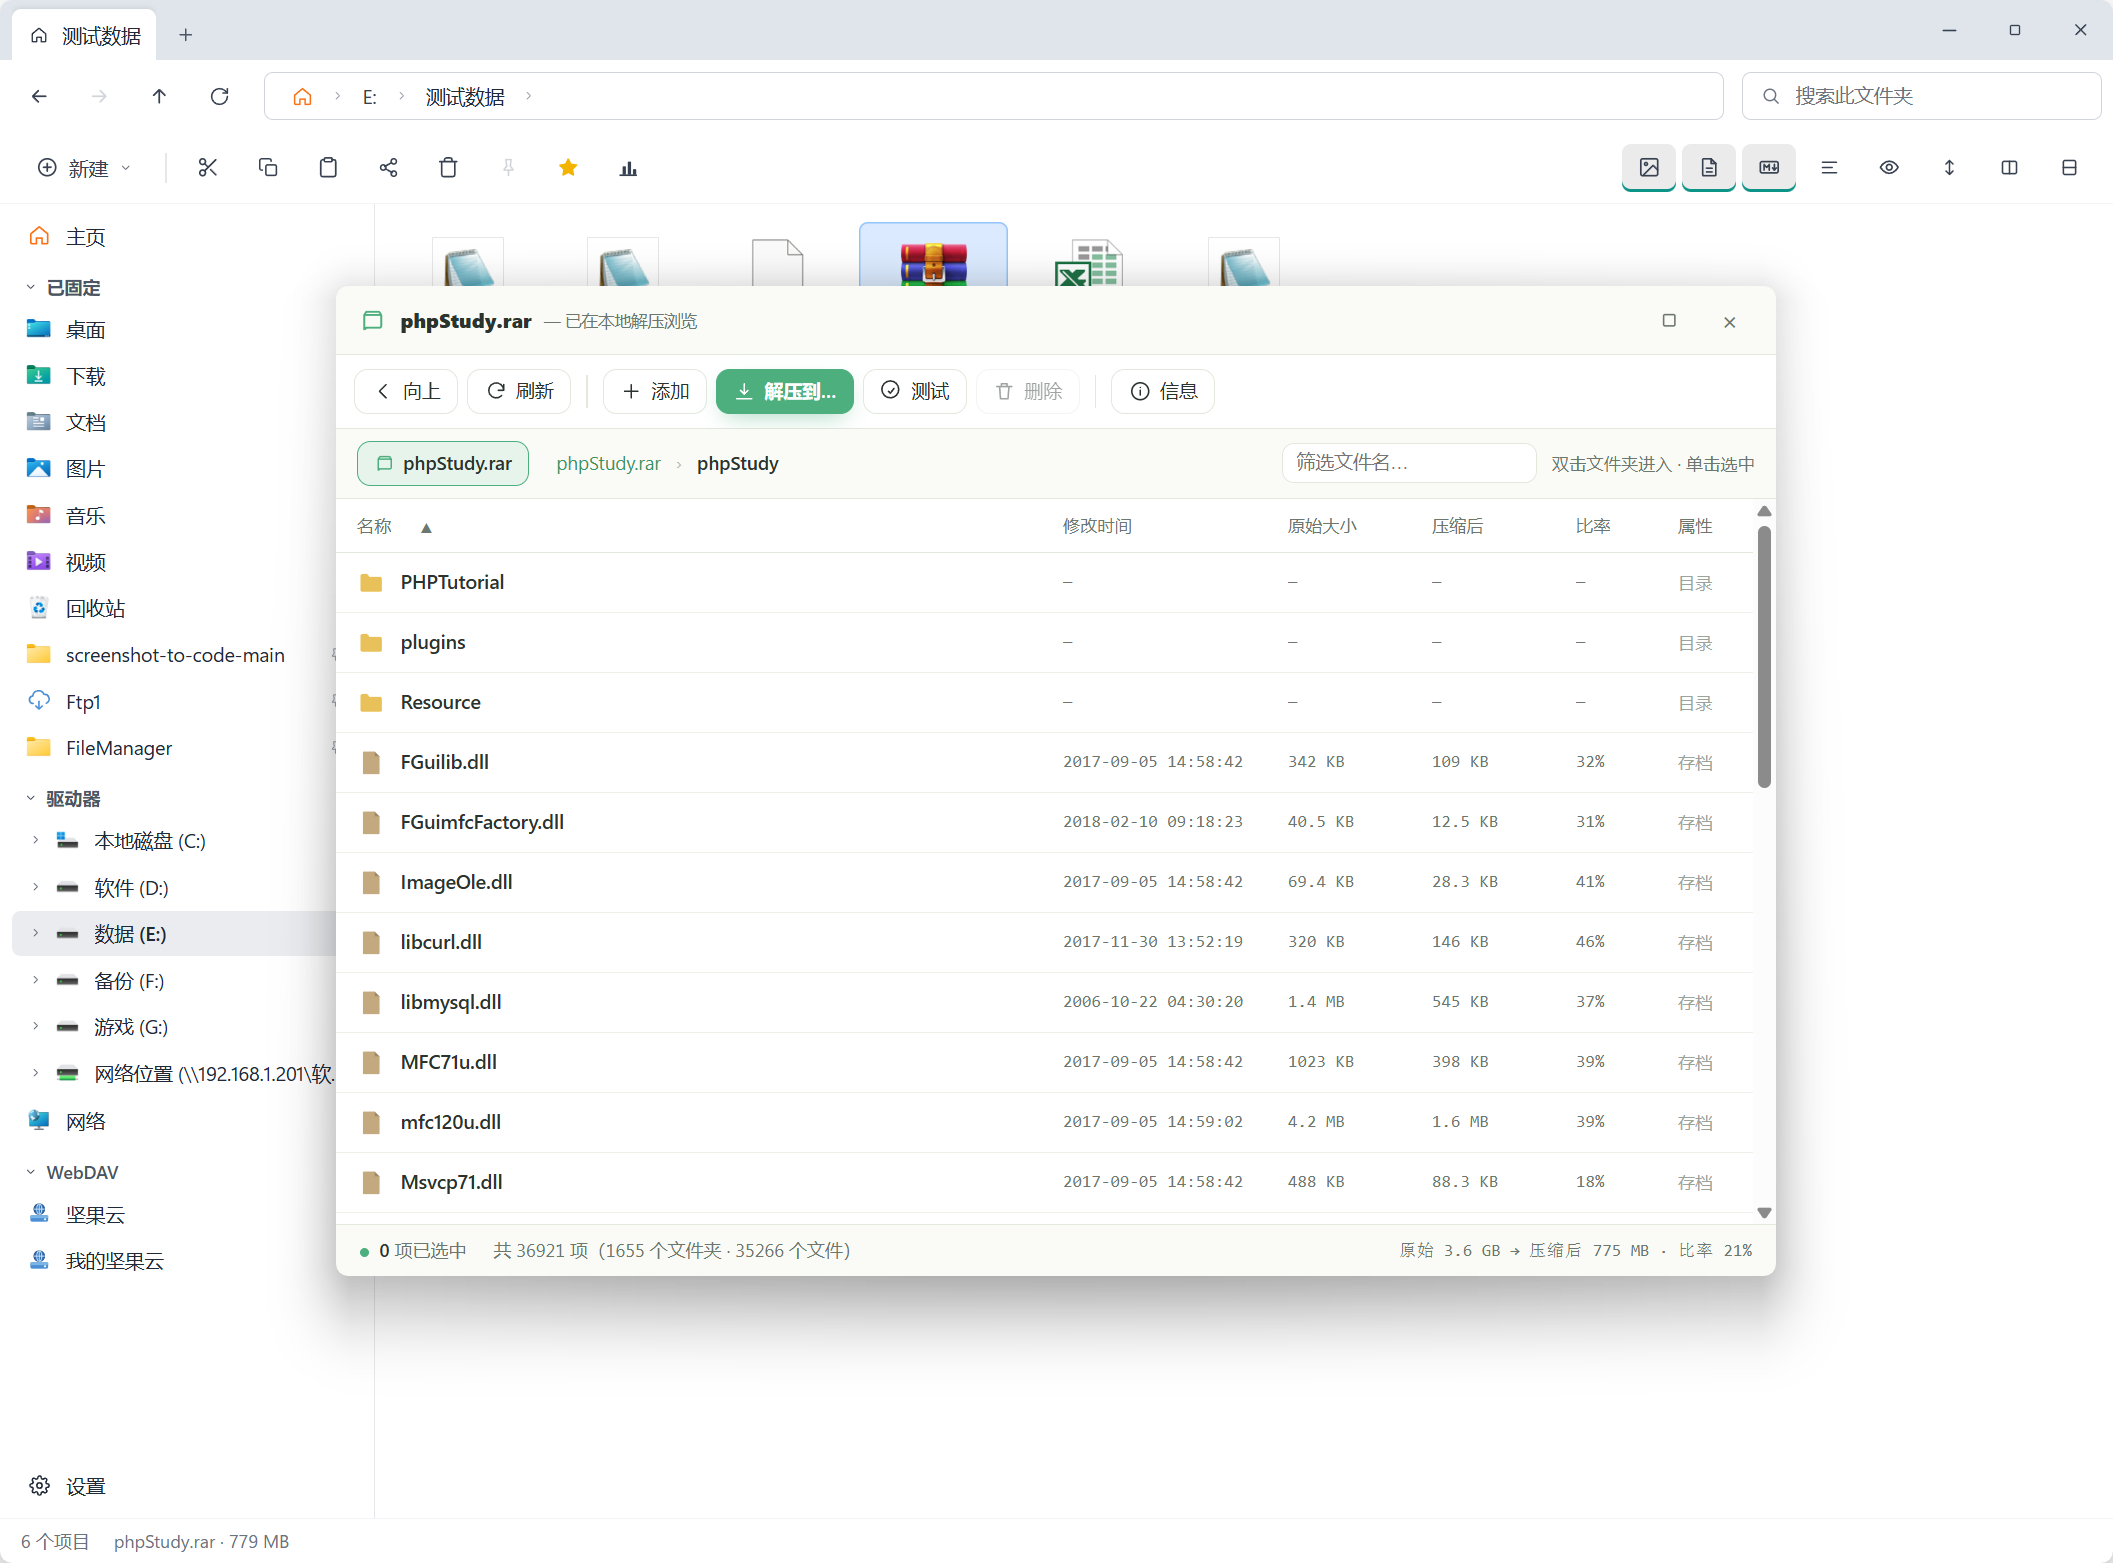Click the back navigation arrow
2113x1563 pixels.
[x=39, y=96]
